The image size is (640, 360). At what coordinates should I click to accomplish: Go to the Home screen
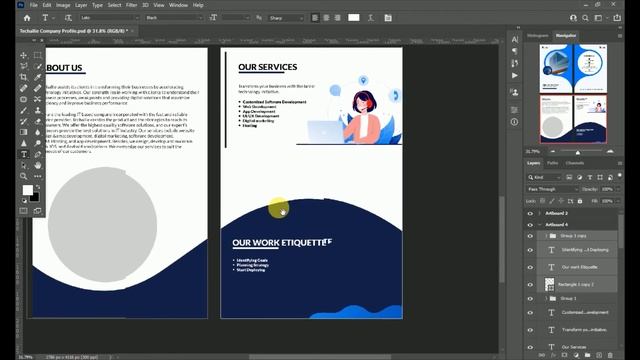[27, 18]
